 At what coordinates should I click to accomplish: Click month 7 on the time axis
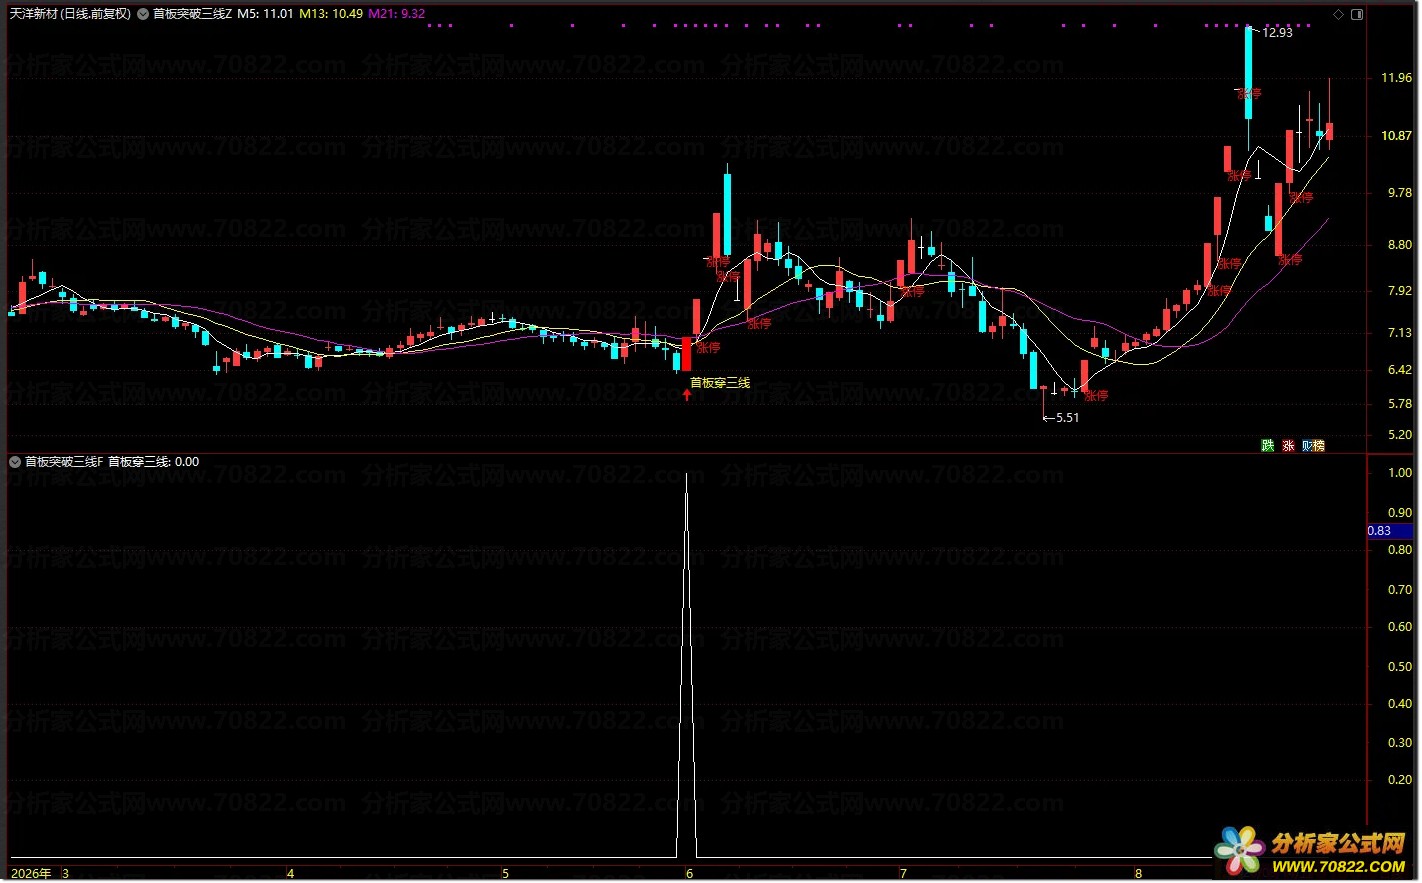click(903, 873)
